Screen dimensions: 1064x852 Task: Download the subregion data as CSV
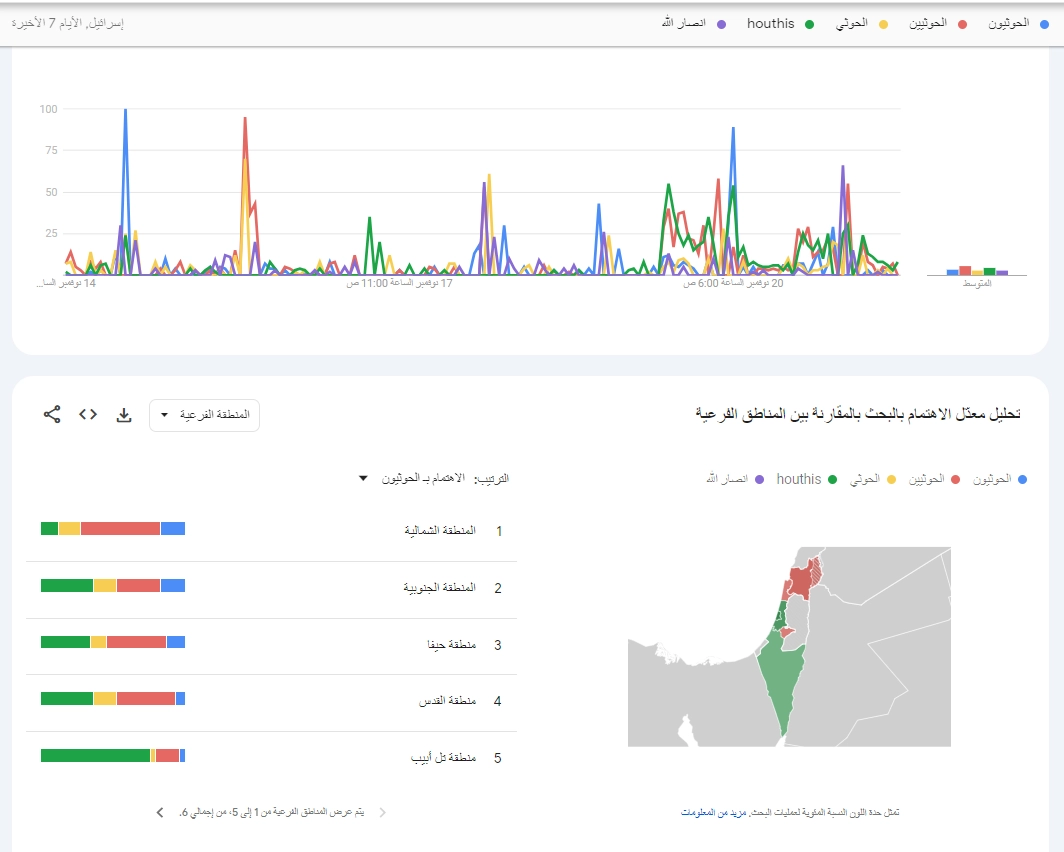124,414
